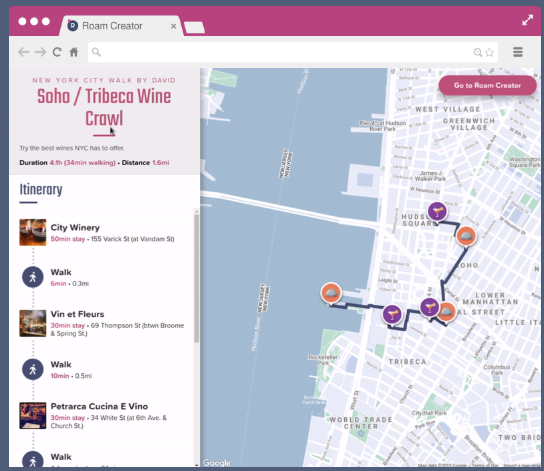
Task: Click walk icon for 10min walk
Action: click(33, 369)
